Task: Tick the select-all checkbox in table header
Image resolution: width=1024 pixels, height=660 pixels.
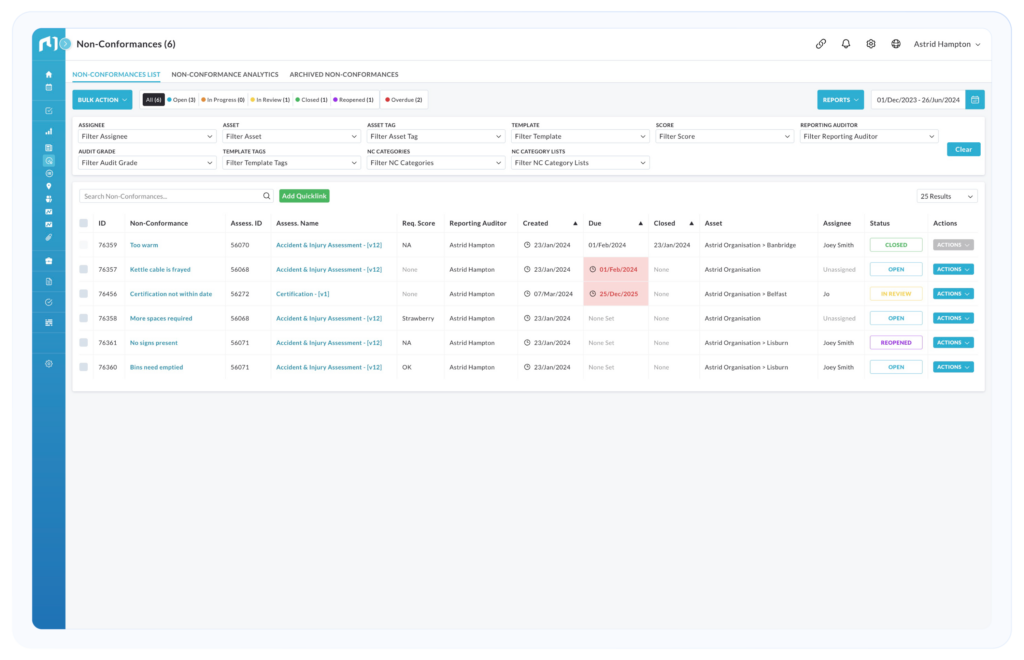Action: (x=84, y=223)
